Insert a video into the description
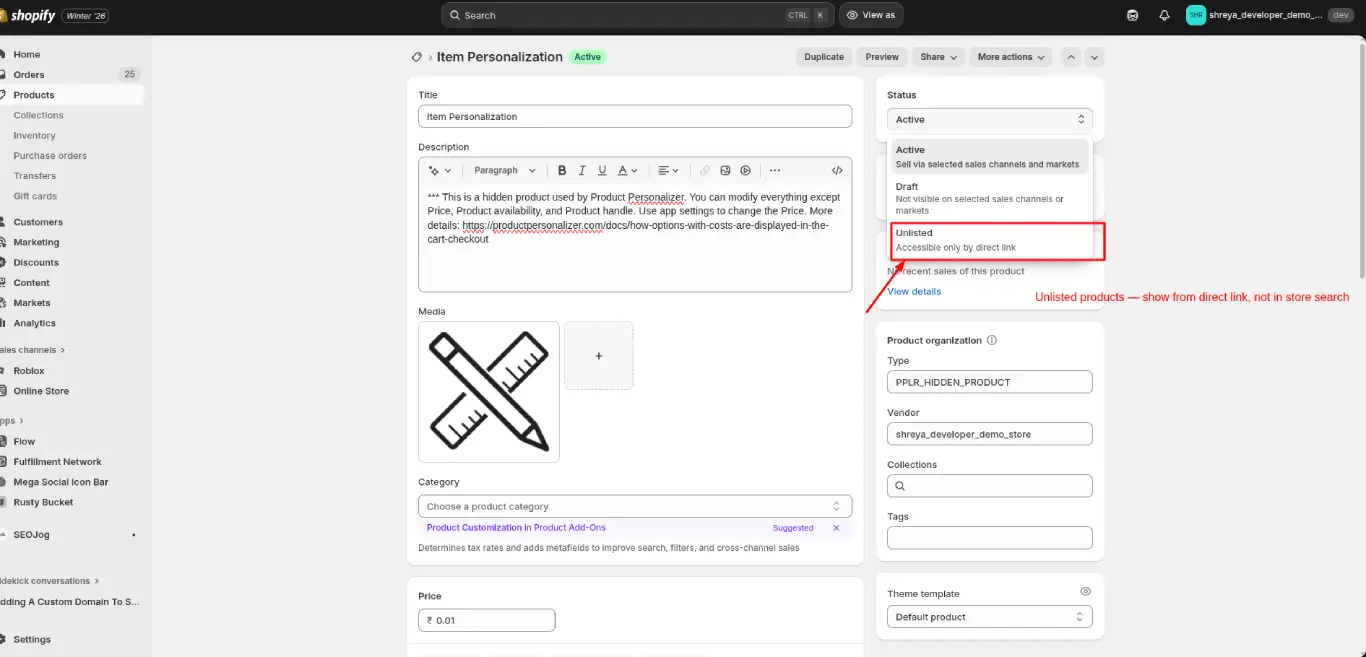Screen dimensions: 1366x657 [745, 170]
